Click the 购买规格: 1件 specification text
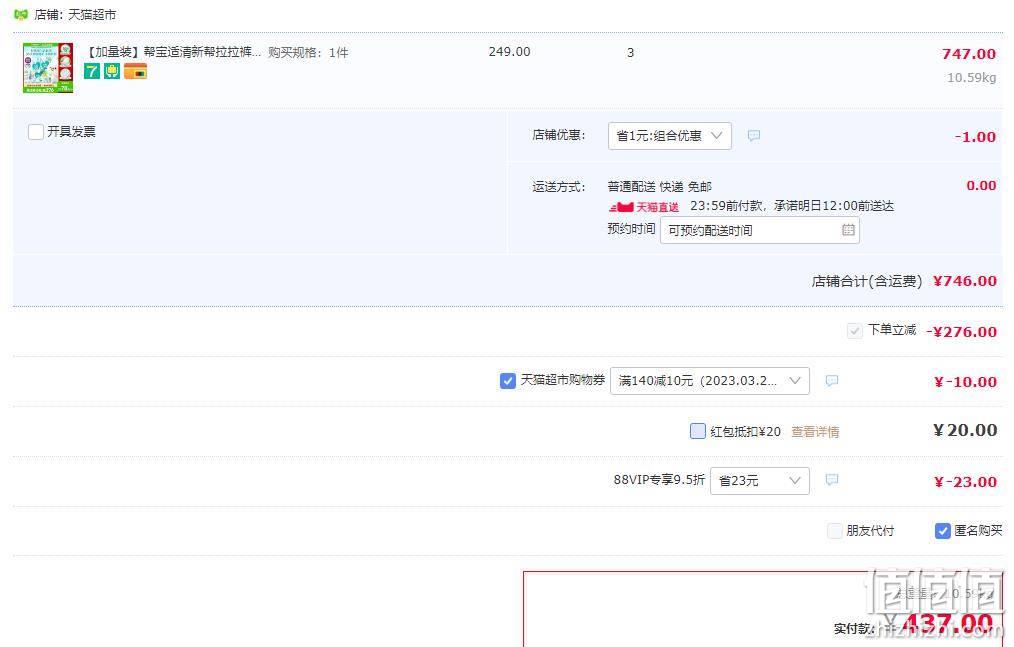The height and width of the screenshot is (647, 1014). point(308,52)
